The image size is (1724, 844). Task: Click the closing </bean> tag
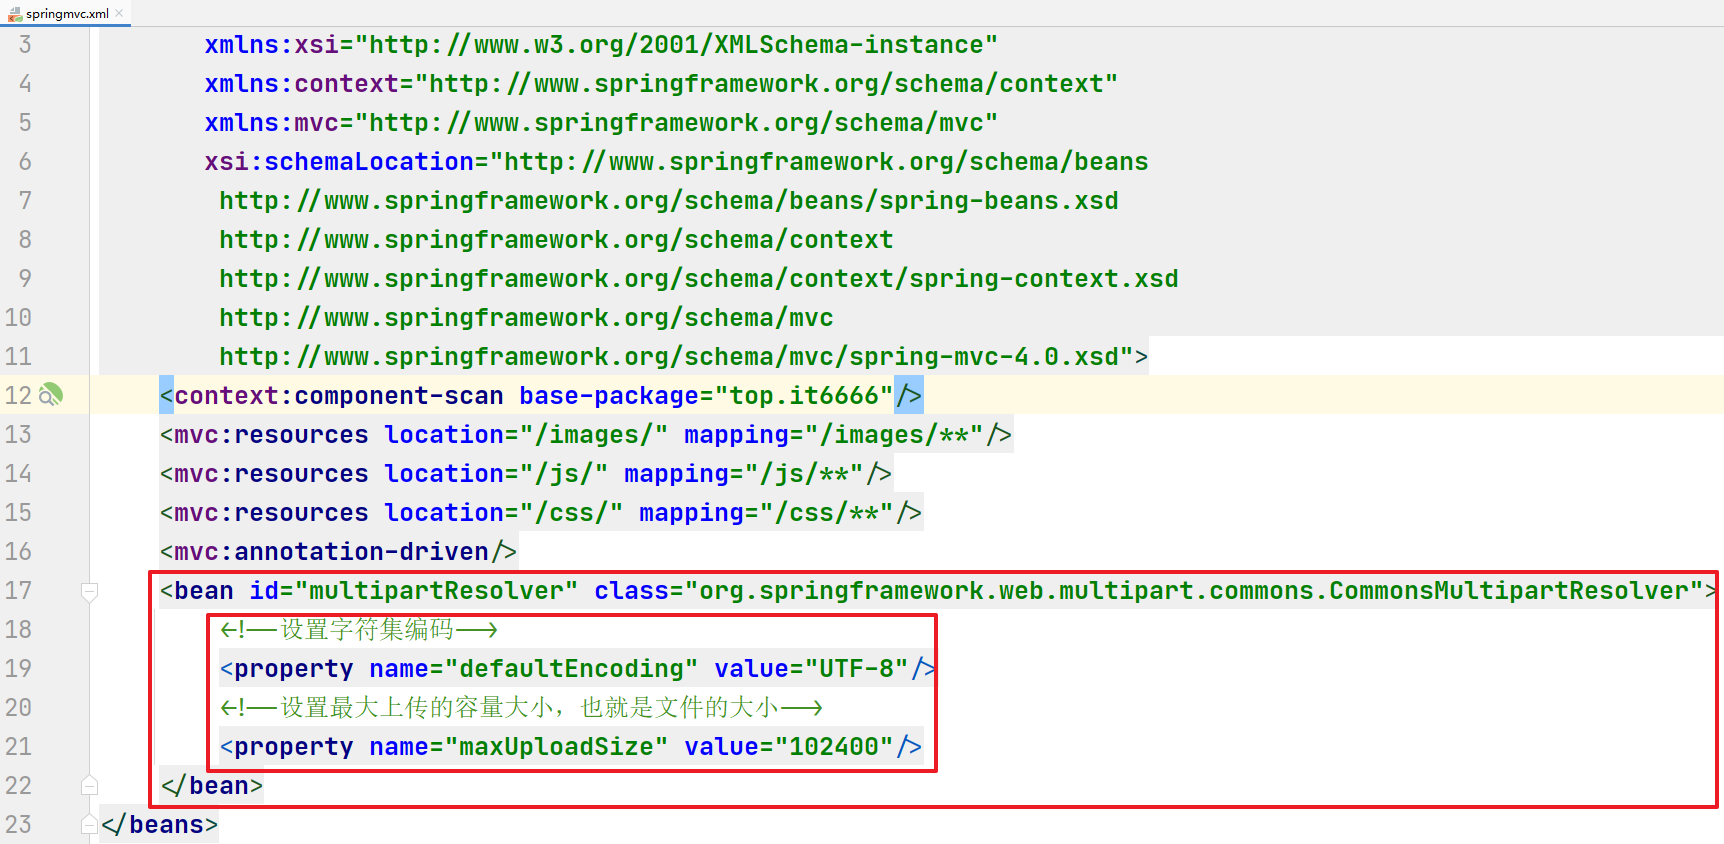click(x=212, y=786)
